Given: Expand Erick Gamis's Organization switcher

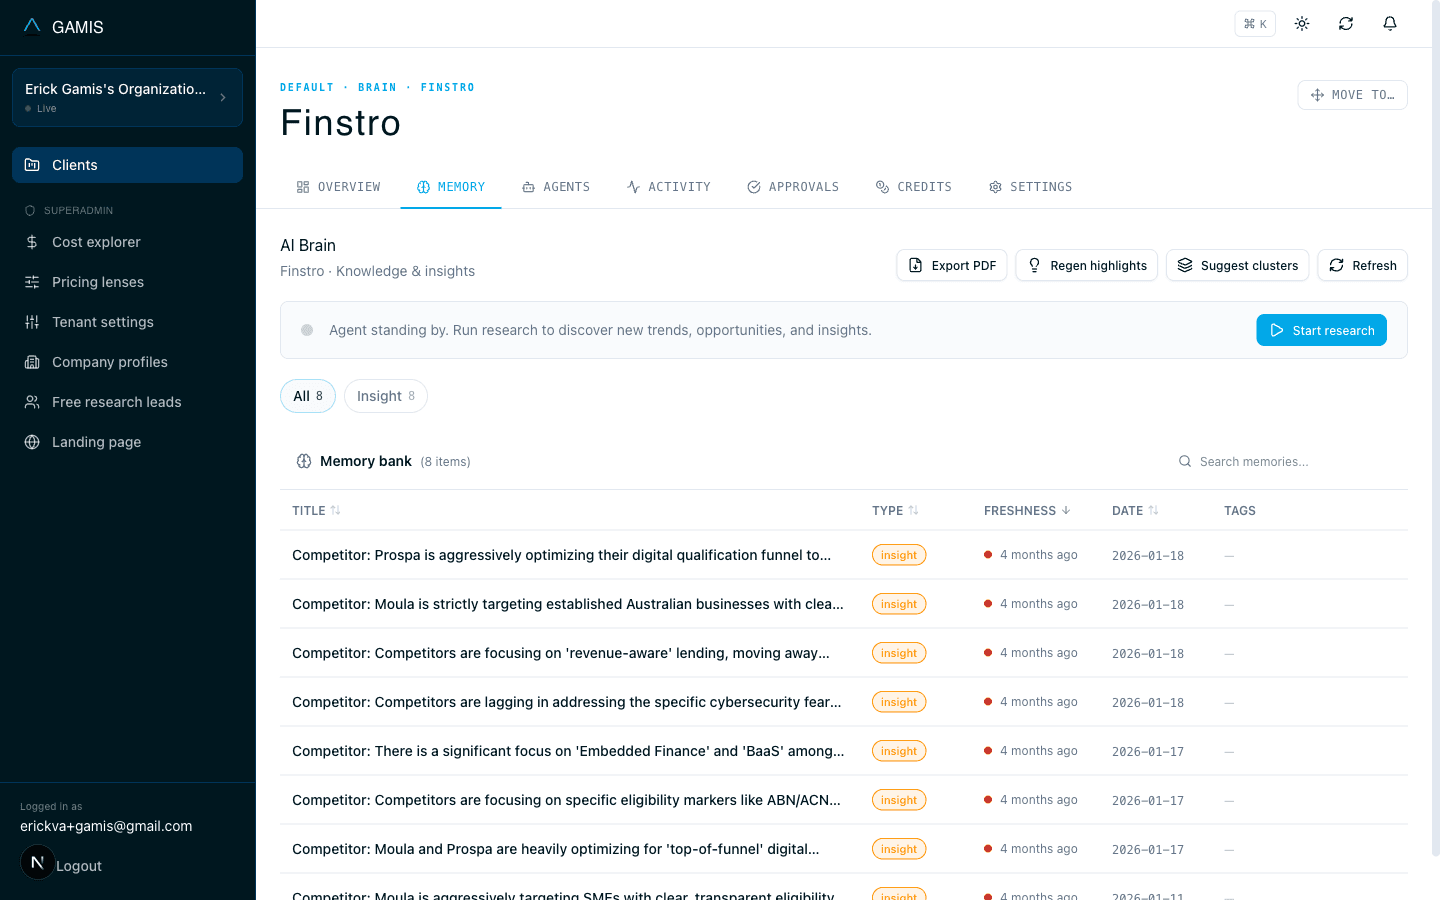Looking at the screenshot, I should click(127, 97).
